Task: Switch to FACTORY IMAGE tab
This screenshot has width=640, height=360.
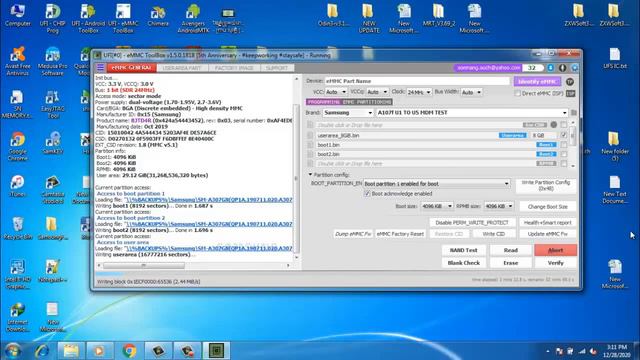Action: [234, 68]
